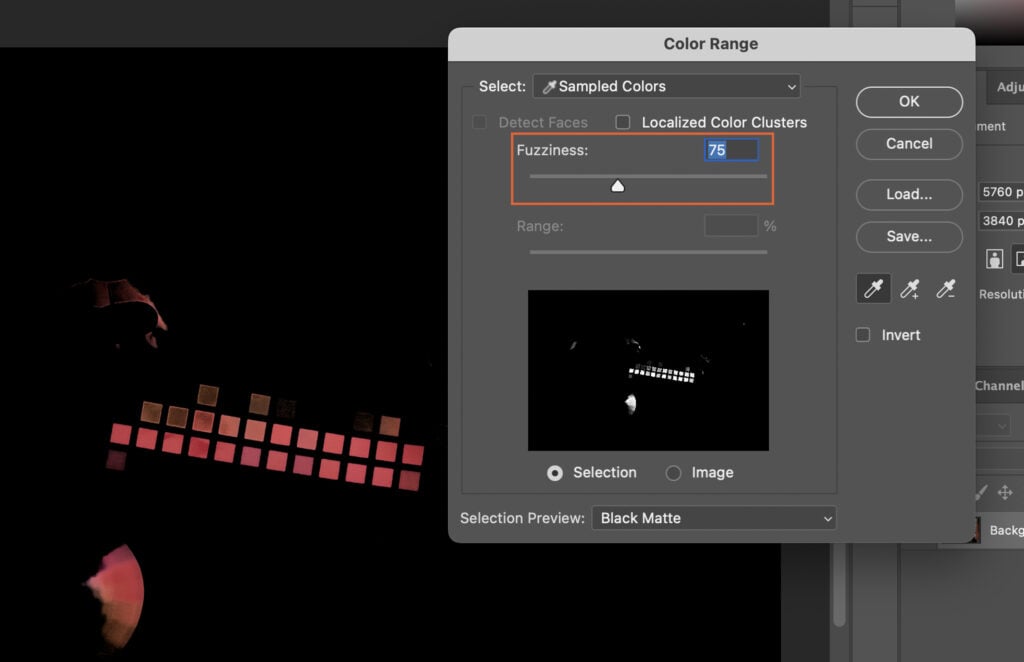Enable Localized Color Clusters
This screenshot has width=1024, height=662.
[622, 122]
